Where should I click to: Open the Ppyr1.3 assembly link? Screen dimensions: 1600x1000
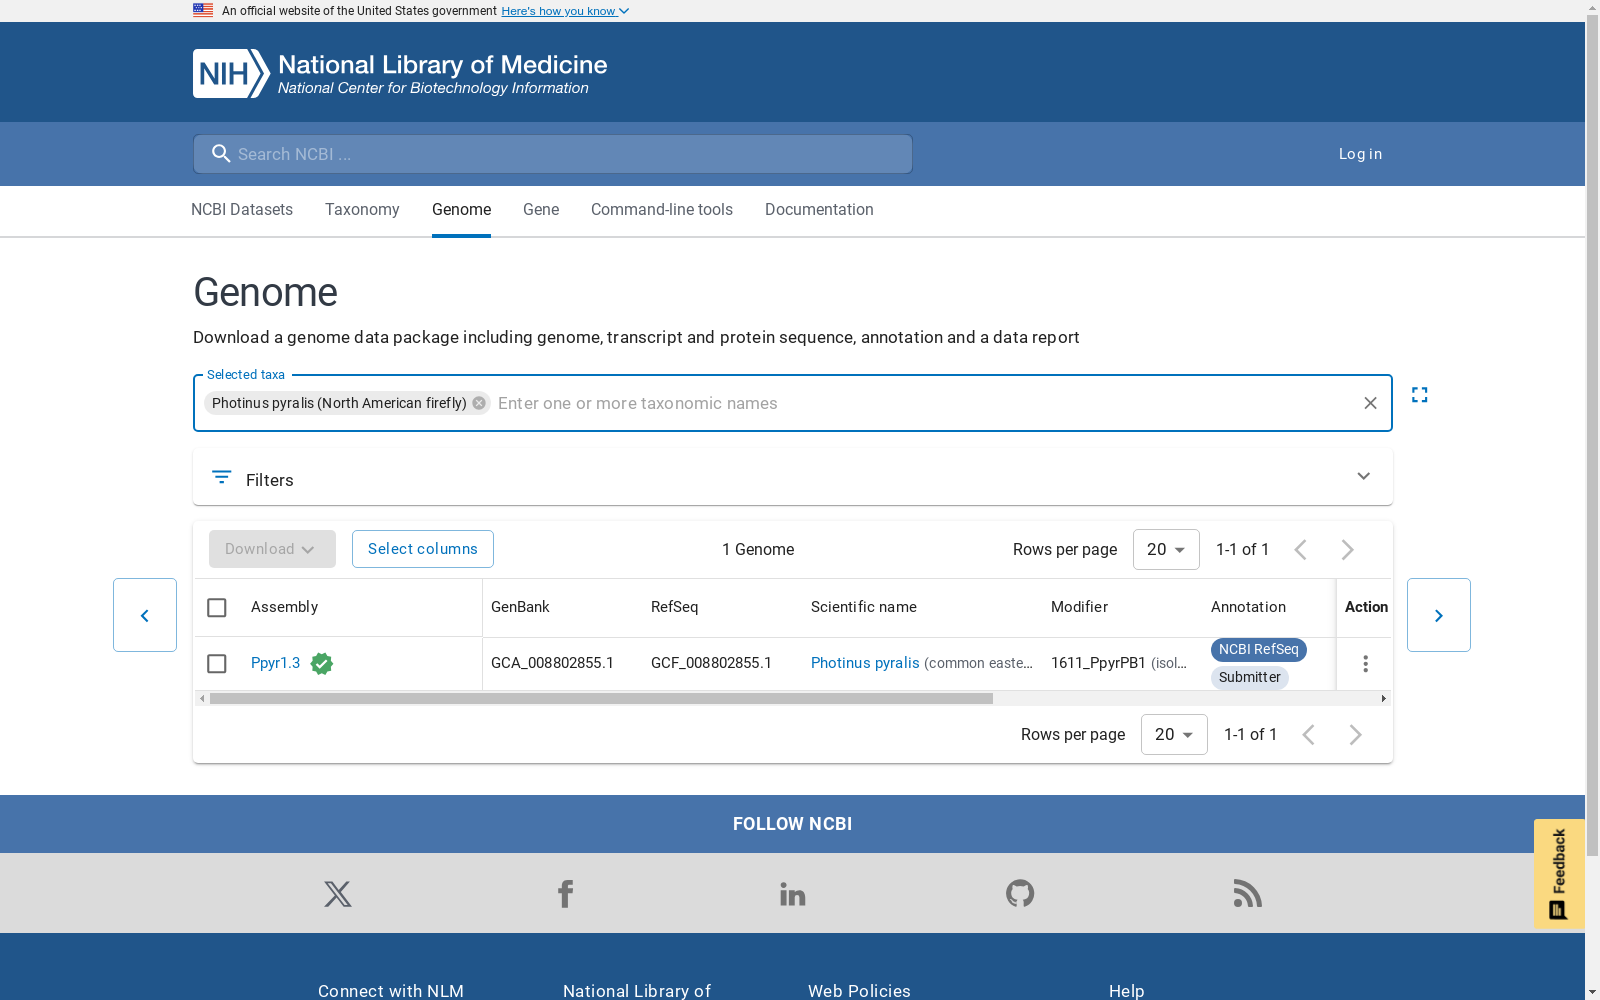(276, 663)
